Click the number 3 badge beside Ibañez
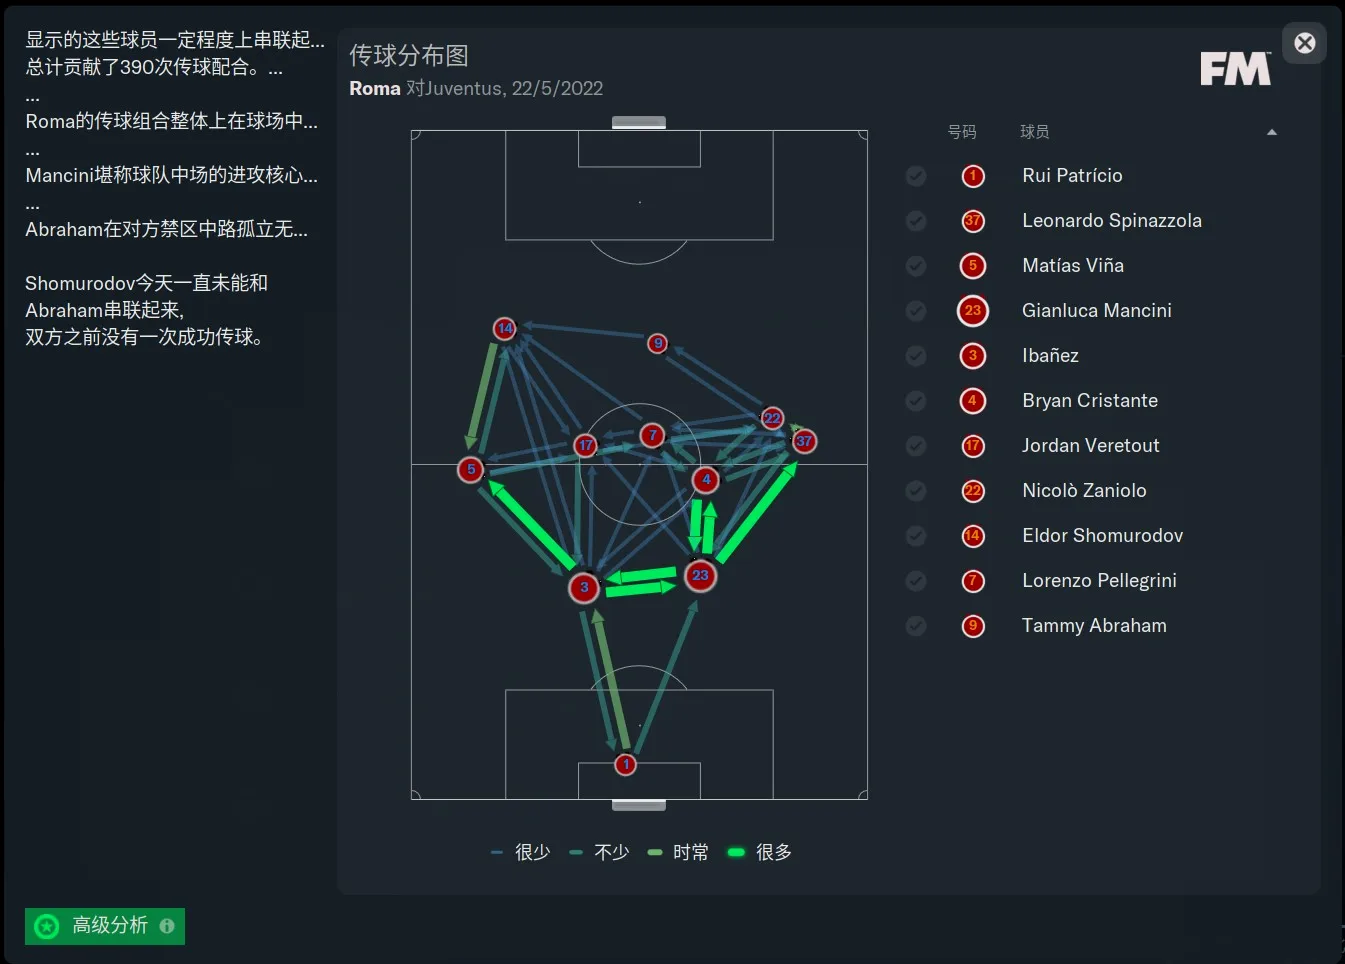The image size is (1345, 964). (973, 355)
